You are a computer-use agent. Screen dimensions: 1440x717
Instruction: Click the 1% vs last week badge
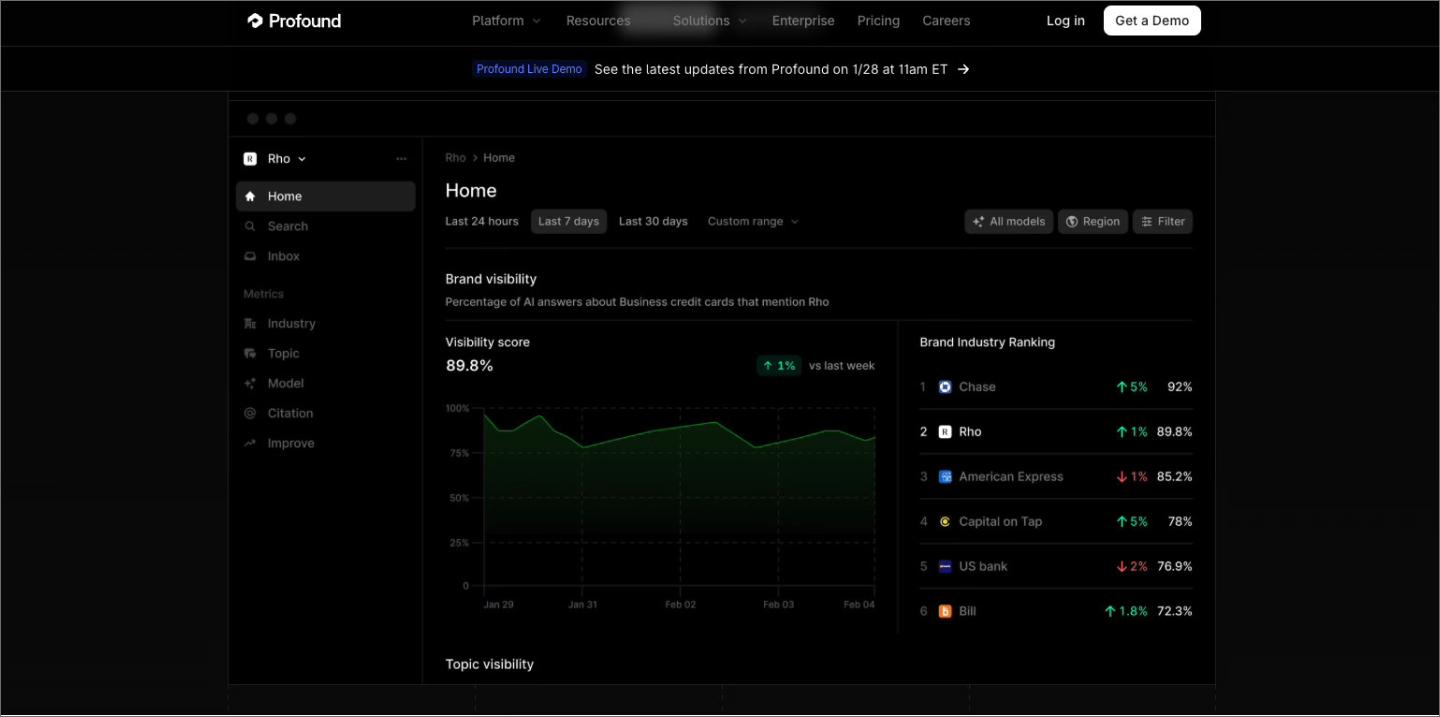(x=779, y=366)
